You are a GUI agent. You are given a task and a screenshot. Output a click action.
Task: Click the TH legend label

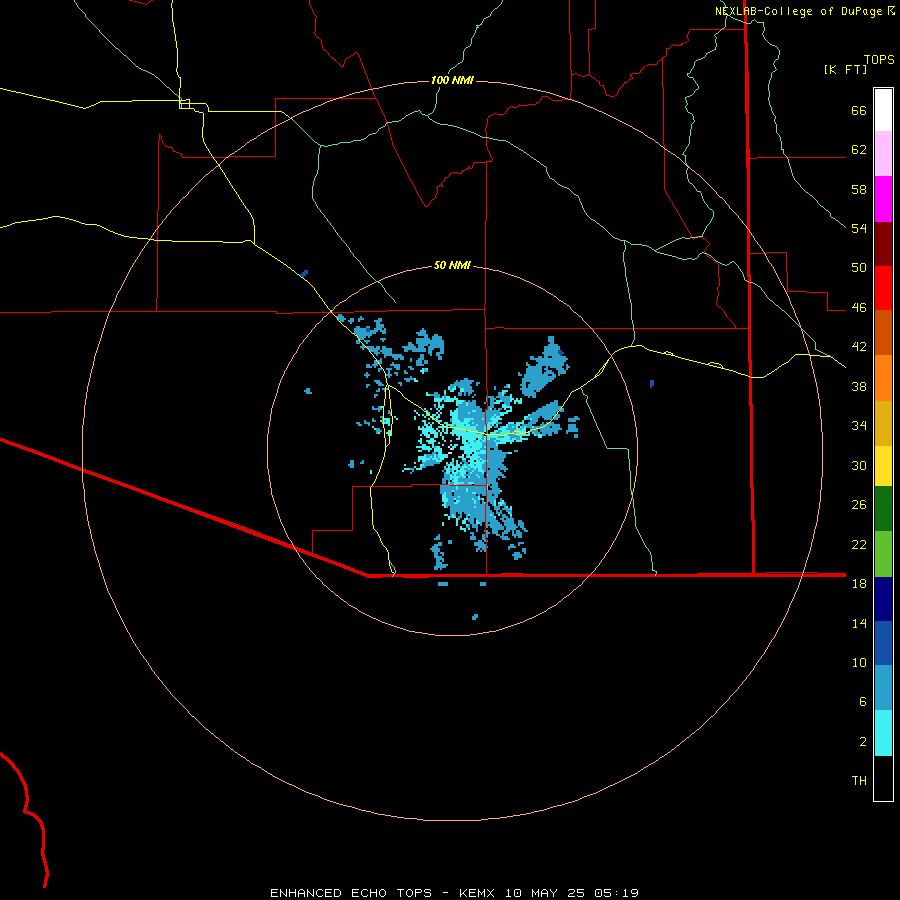click(x=859, y=781)
